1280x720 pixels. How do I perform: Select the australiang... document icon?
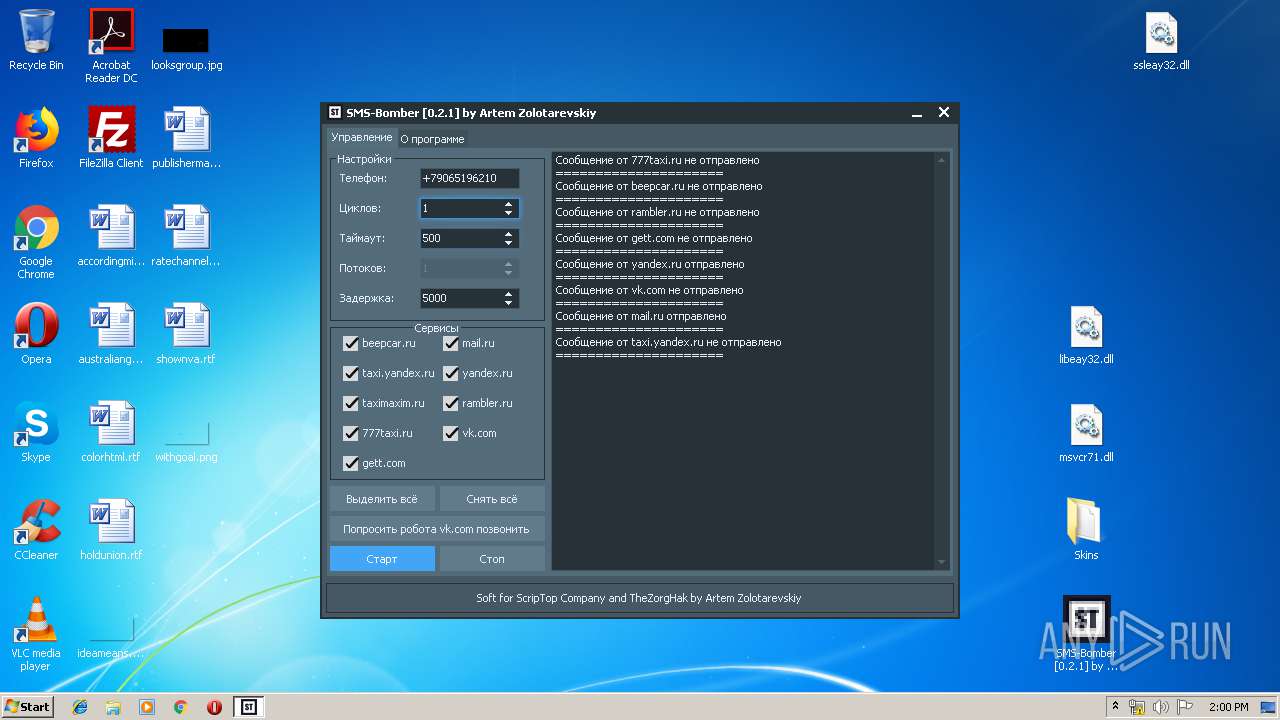tap(111, 334)
